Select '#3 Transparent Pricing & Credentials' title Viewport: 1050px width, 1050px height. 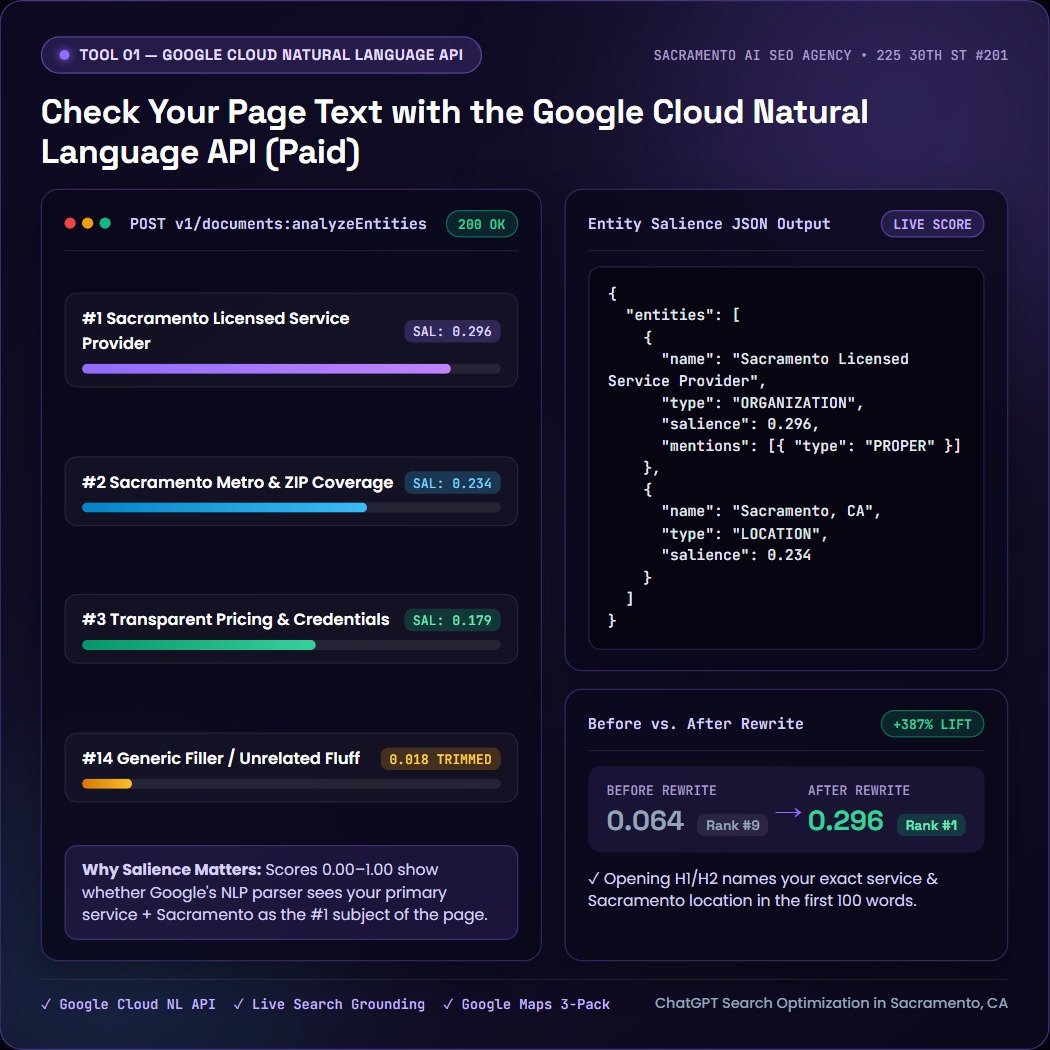point(236,619)
